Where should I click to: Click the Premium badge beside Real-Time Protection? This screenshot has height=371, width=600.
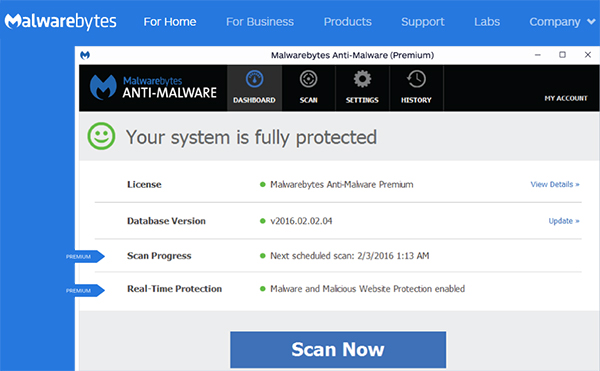[x=85, y=291]
